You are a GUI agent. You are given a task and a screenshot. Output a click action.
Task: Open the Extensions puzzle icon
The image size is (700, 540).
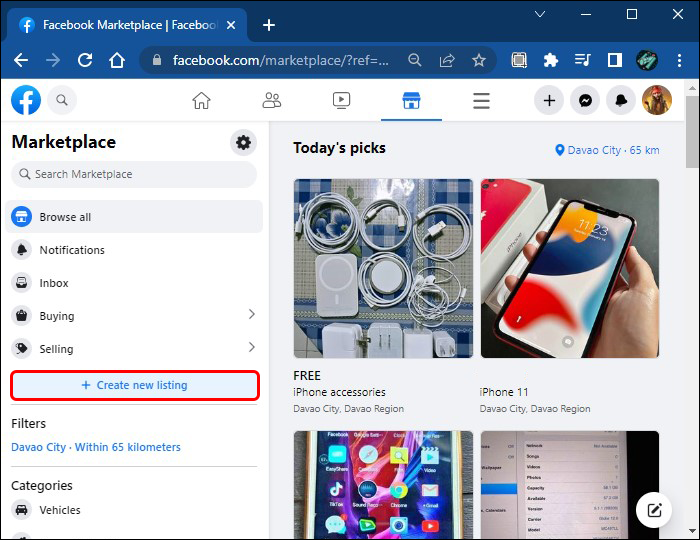[x=551, y=60]
